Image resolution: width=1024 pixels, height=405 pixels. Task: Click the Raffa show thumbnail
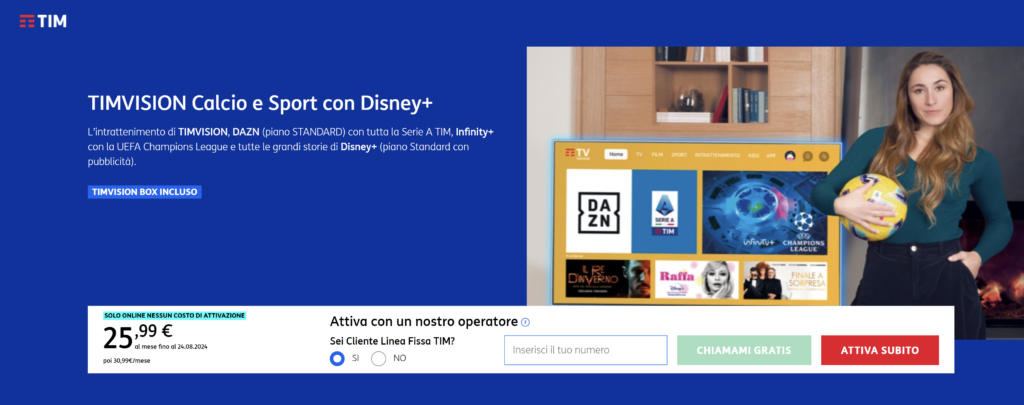tap(697, 280)
